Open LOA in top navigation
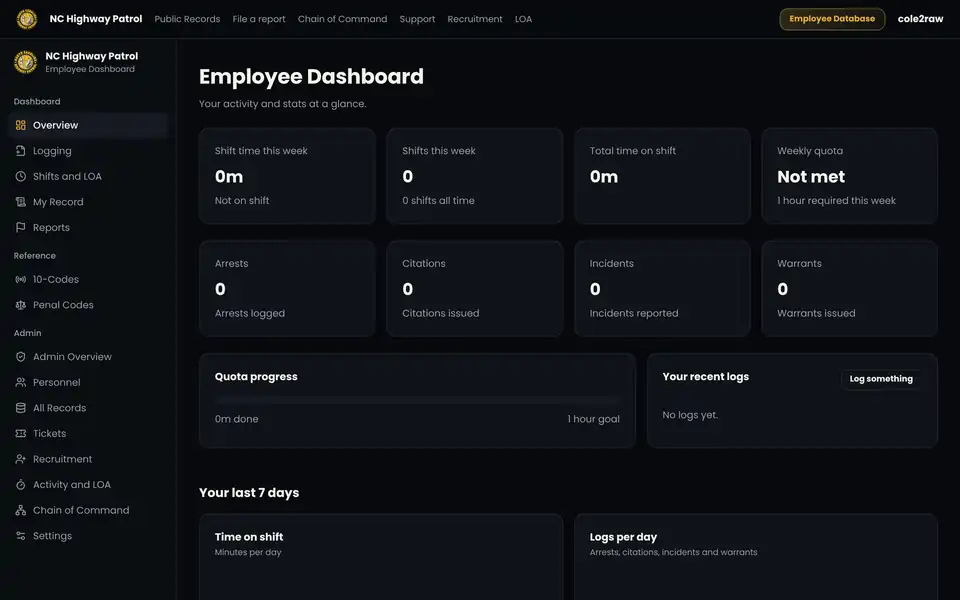This screenshot has height=600, width=960. click(523, 19)
